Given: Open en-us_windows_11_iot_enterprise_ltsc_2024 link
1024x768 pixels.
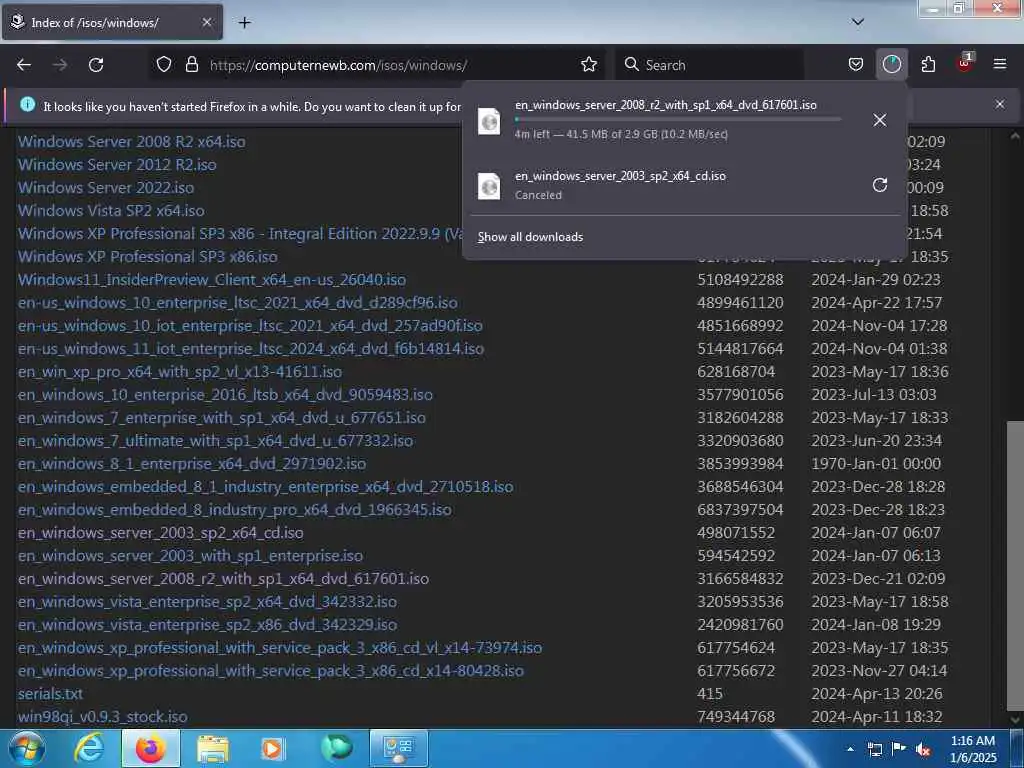Looking at the screenshot, I should point(251,348).
